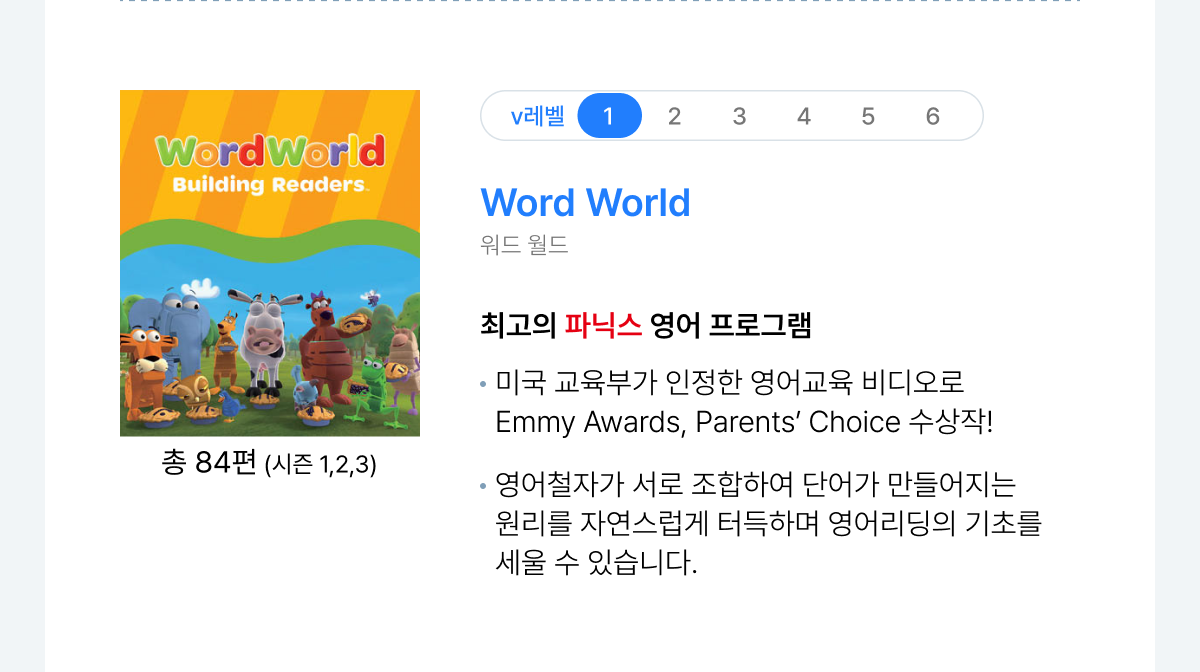Click the 워드 월드 subtitle text
This screenshot has width=1200, height=672.
coord(524,244)
